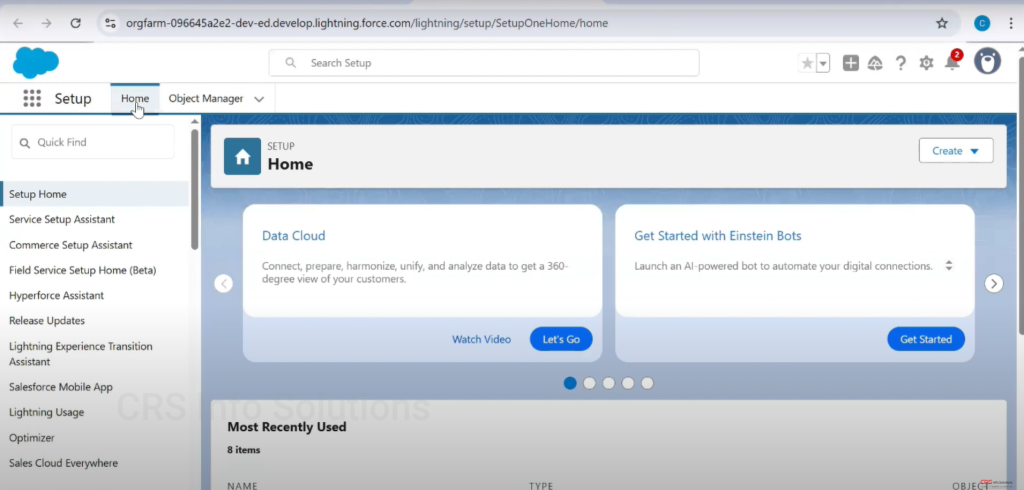Image resolution: width=1024 pixels, height=490 pixels.
Task: Add page to Favorites star
Action: 808,63
